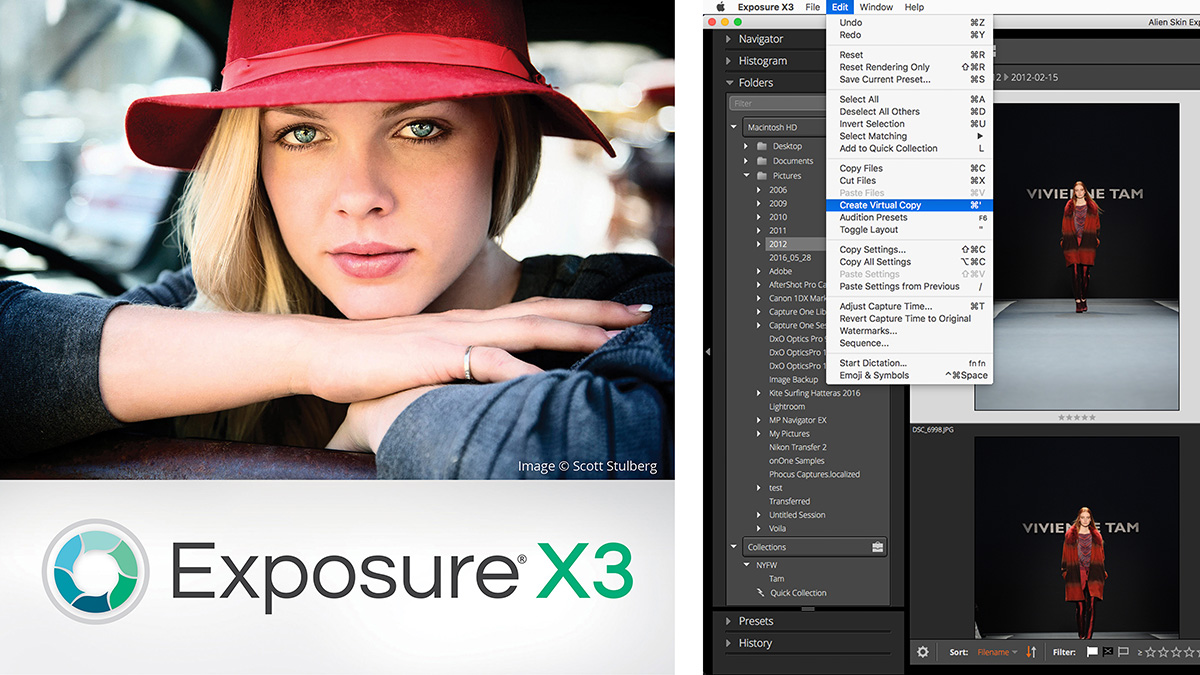Viewport: 1200px width, 675px height.
Task: Open the Window menu
Action: click(876, 7)
